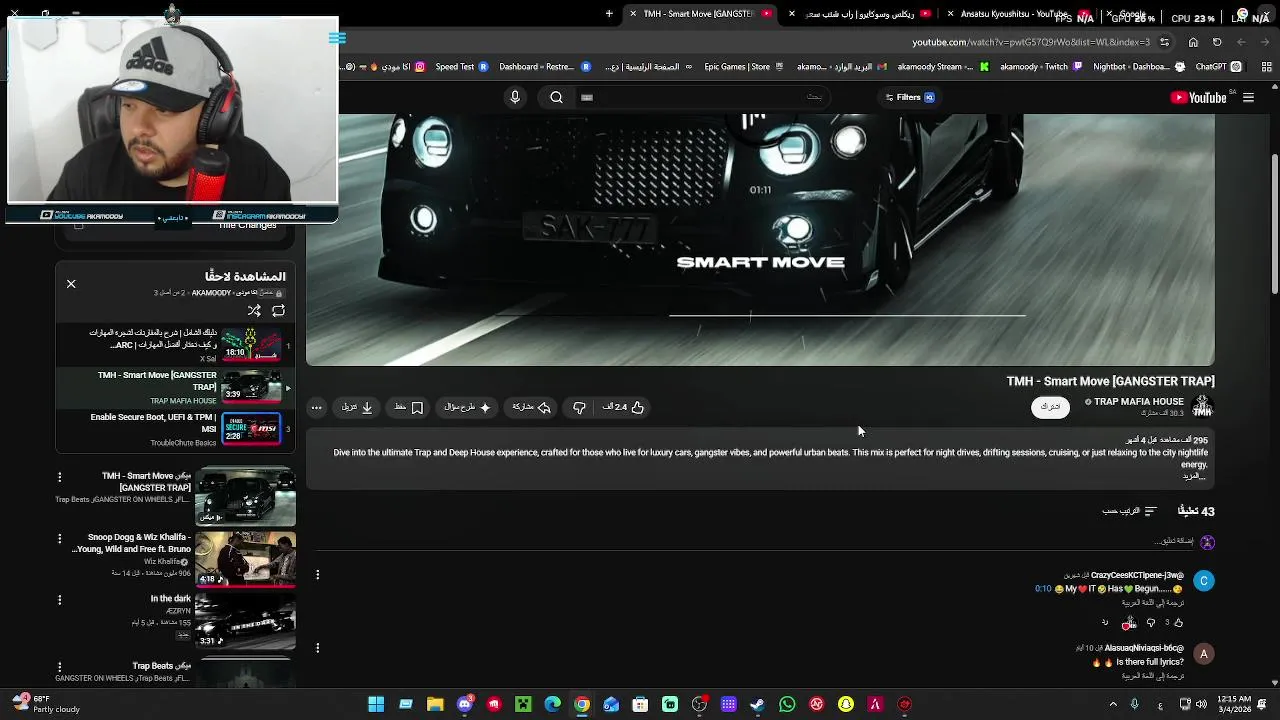Open the ChatGPT bookmark

(x=1218, y=67)
